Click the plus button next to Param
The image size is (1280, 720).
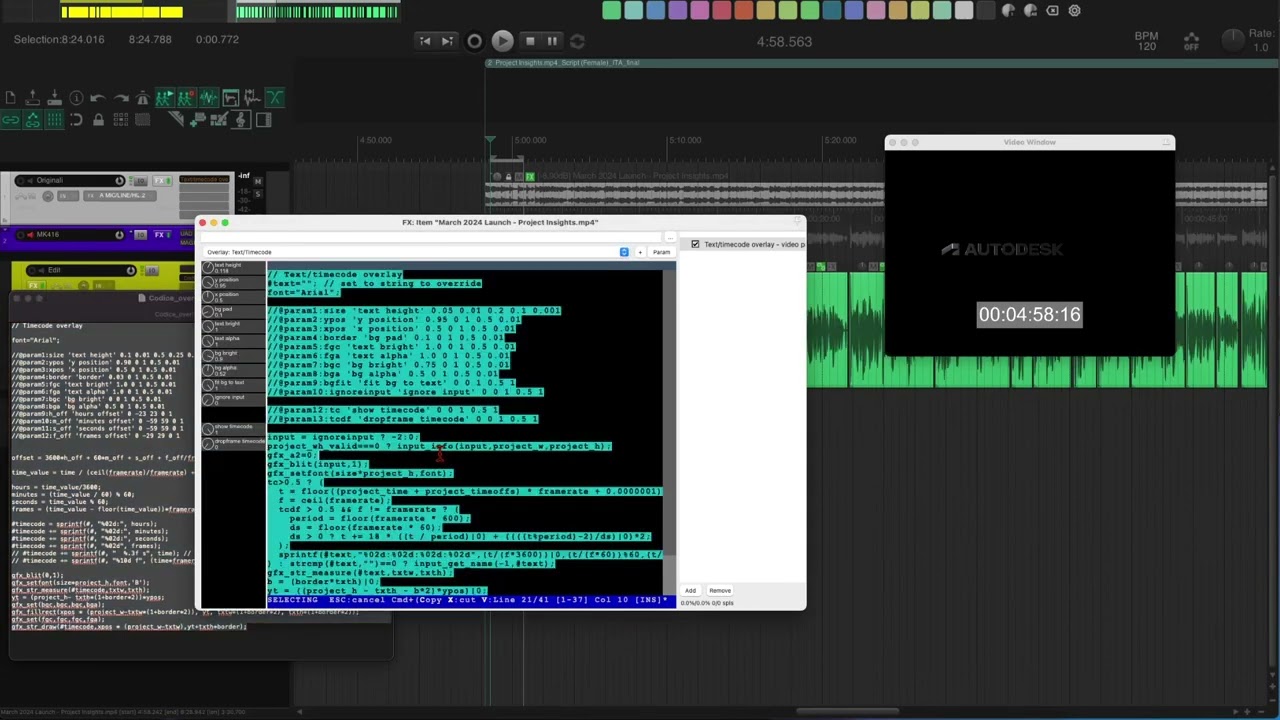tap(640, 252)
